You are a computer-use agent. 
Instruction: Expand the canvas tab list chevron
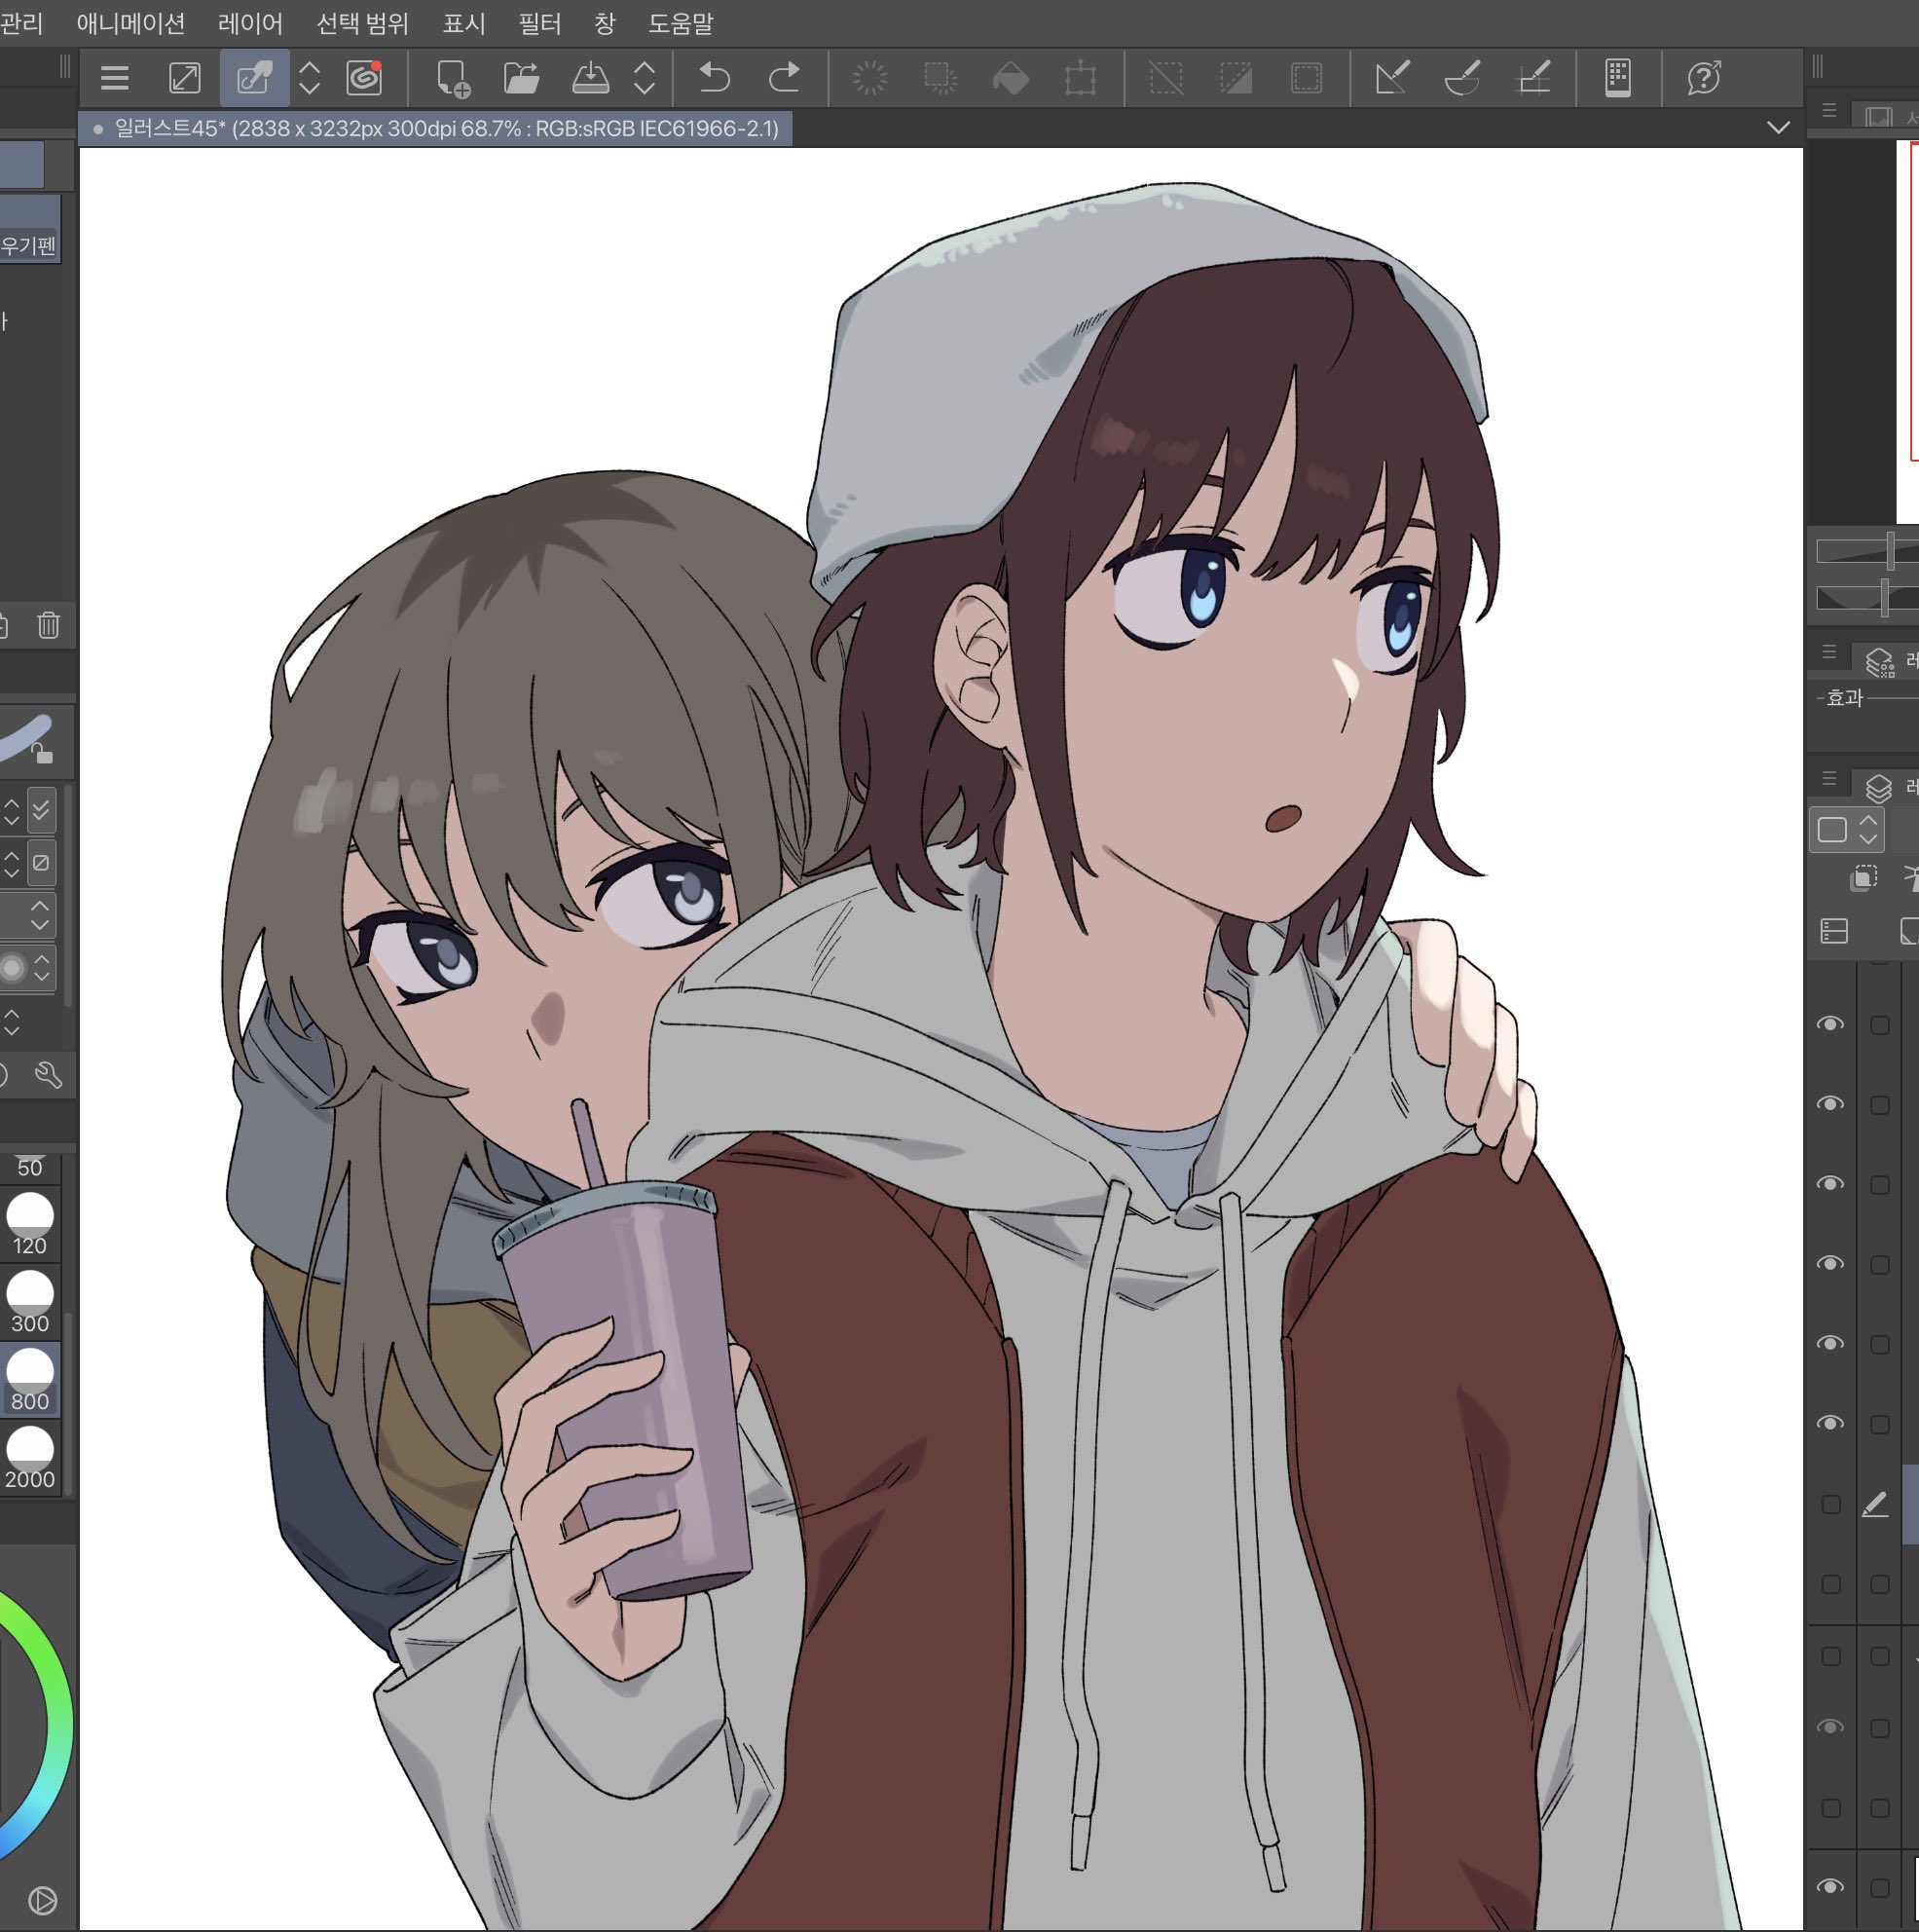(x=1777, y=127)
